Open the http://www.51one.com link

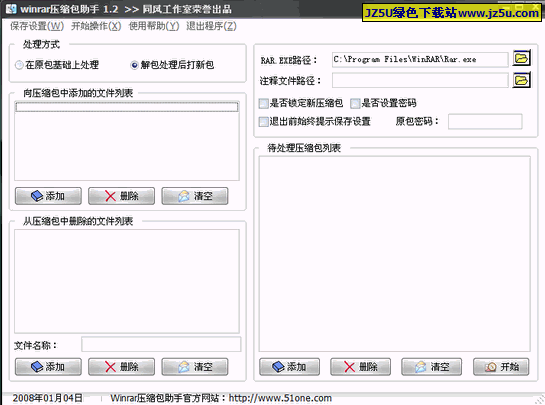coord(280,398)
